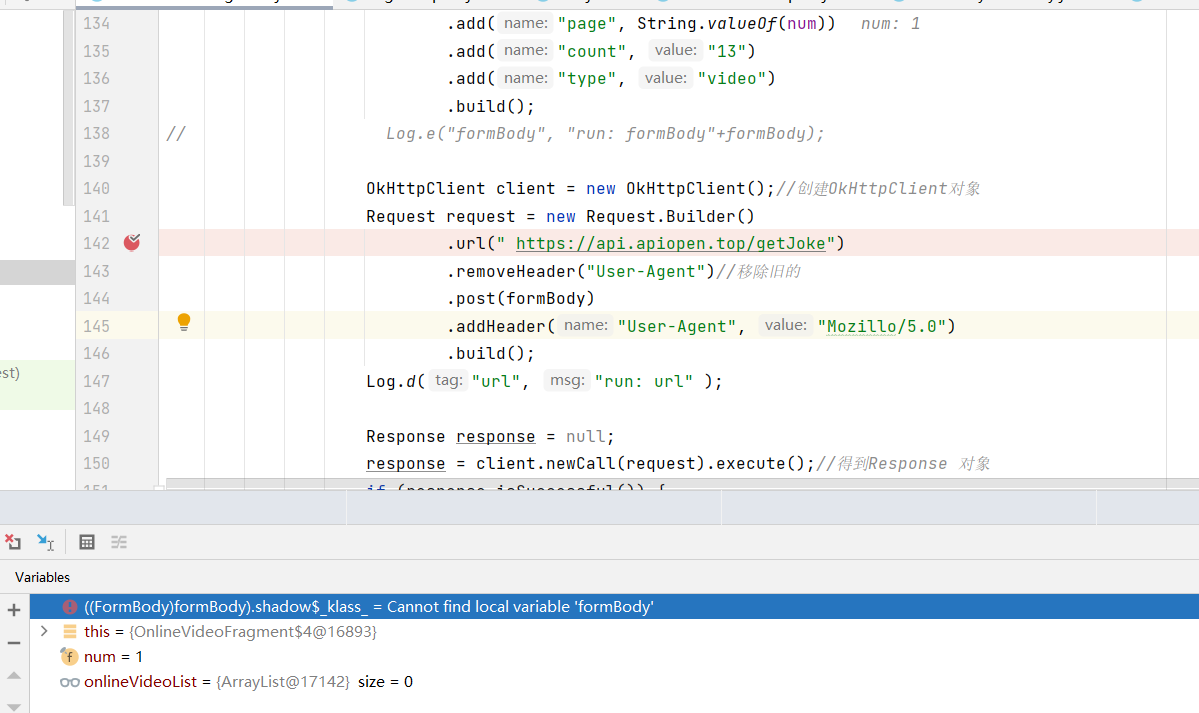Click the run to cursor icon
Image resolution: width=1199 pixels, height=713 pixels.
[45, 542]
